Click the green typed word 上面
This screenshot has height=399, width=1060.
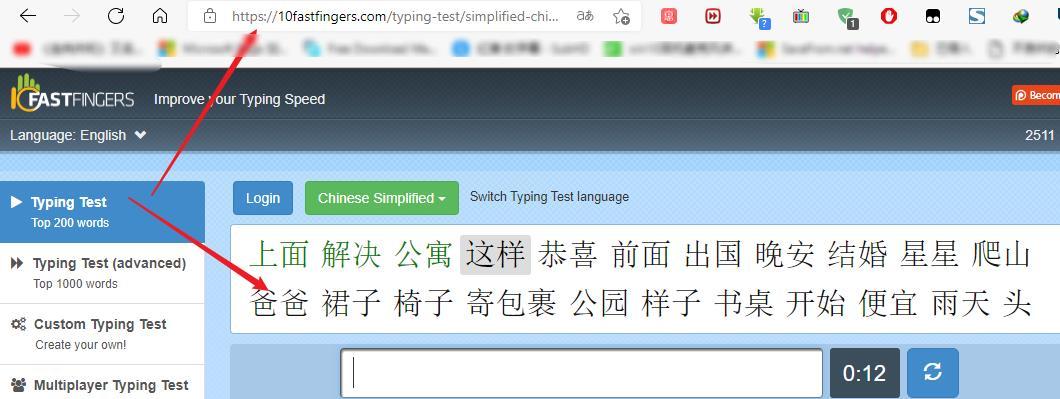click(x=279, y=255)
